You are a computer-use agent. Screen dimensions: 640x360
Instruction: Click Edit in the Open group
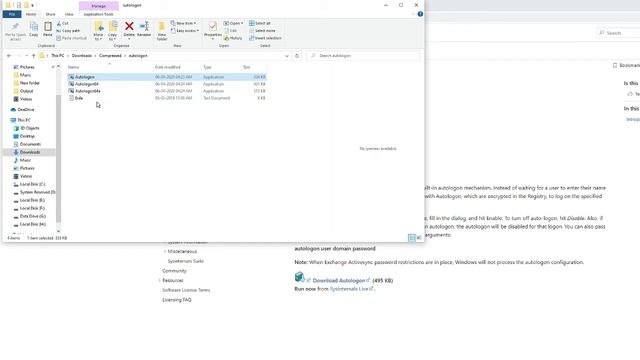231,31
